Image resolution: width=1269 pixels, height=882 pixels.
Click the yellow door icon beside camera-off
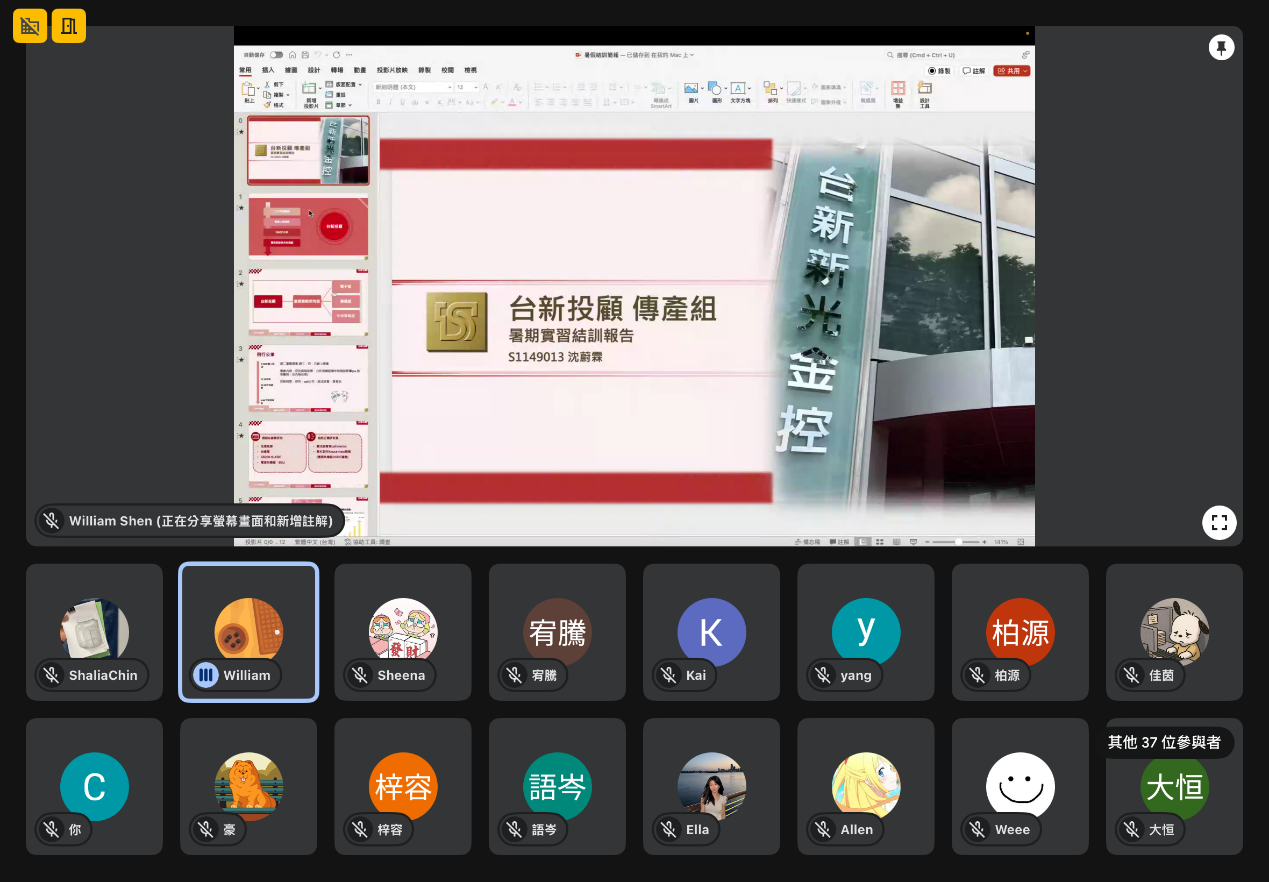69,26
